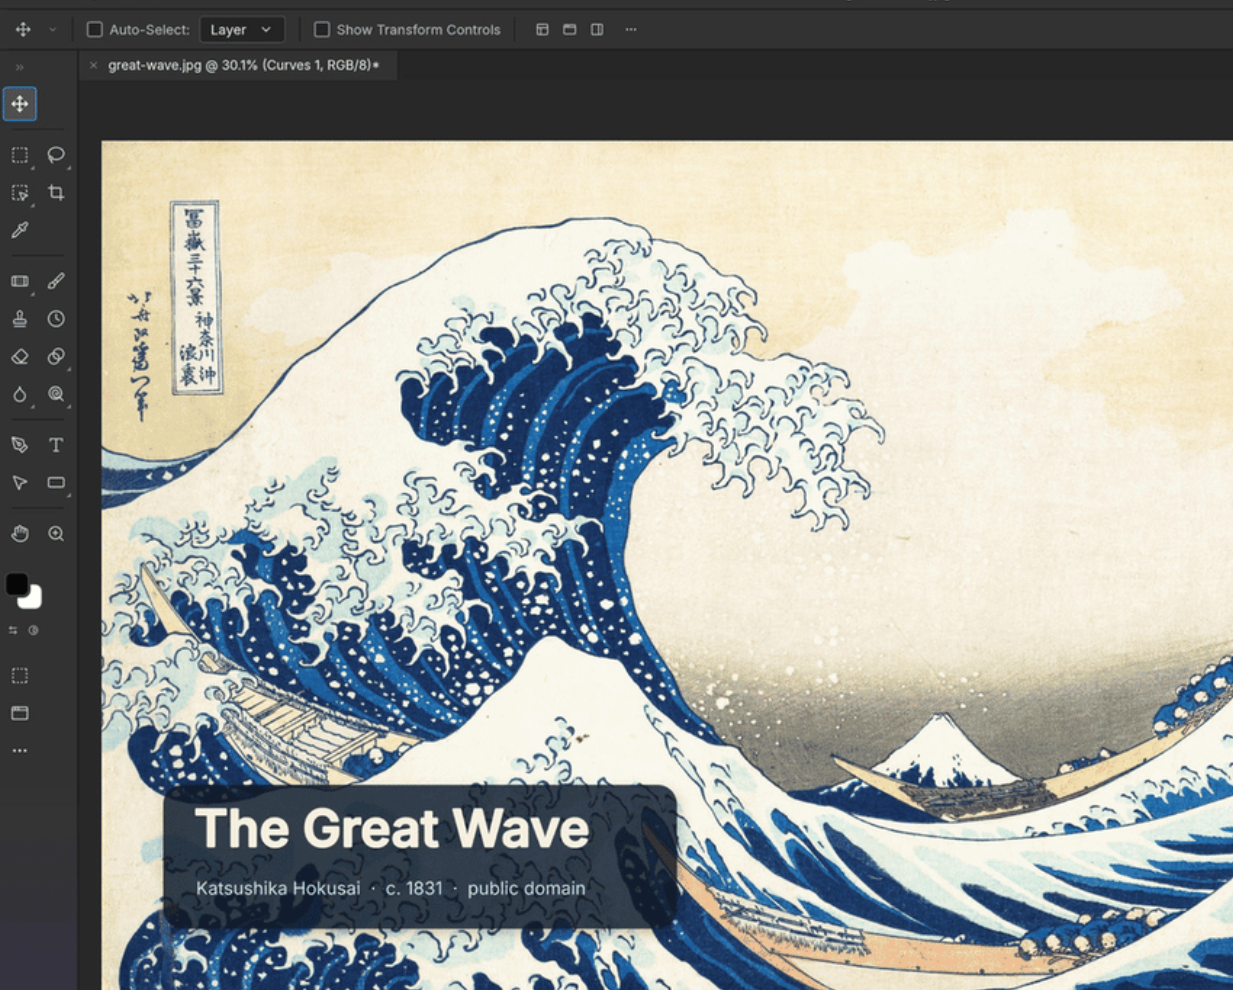Select the Eraser tool
1233x990 pixels.
click(x=20, y=356)
